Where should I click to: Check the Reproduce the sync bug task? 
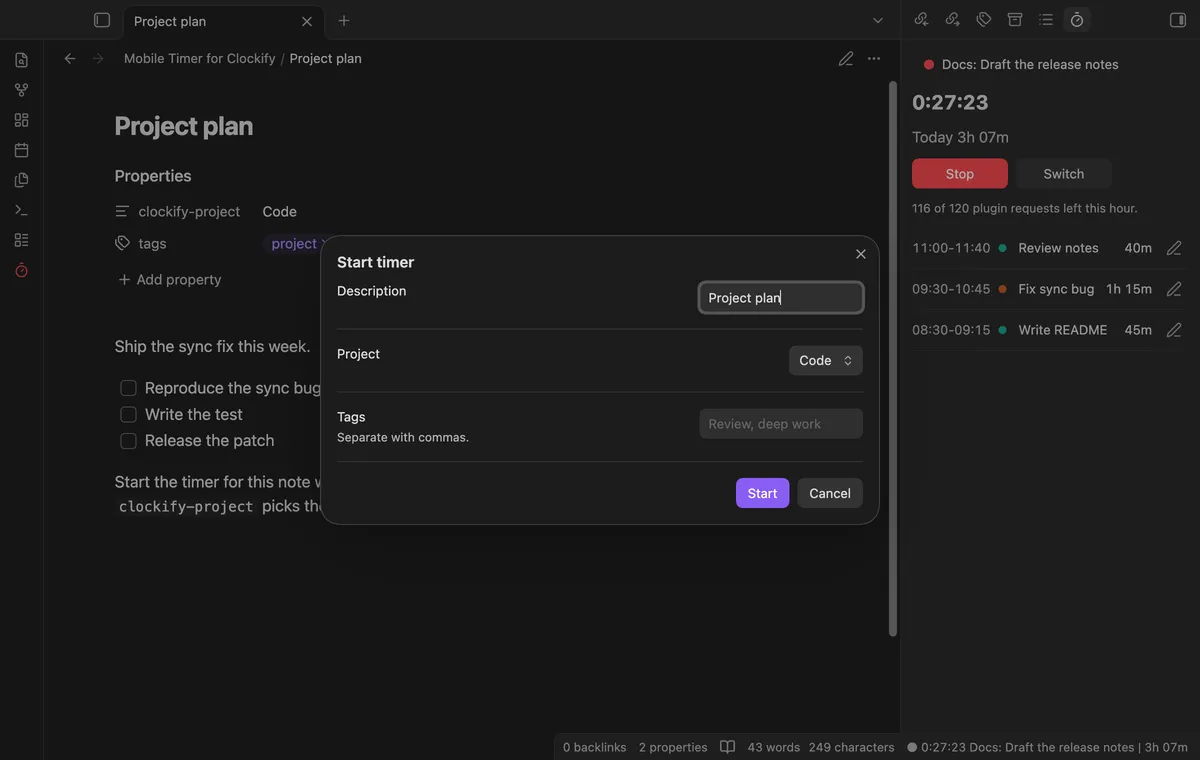(128, 388)
